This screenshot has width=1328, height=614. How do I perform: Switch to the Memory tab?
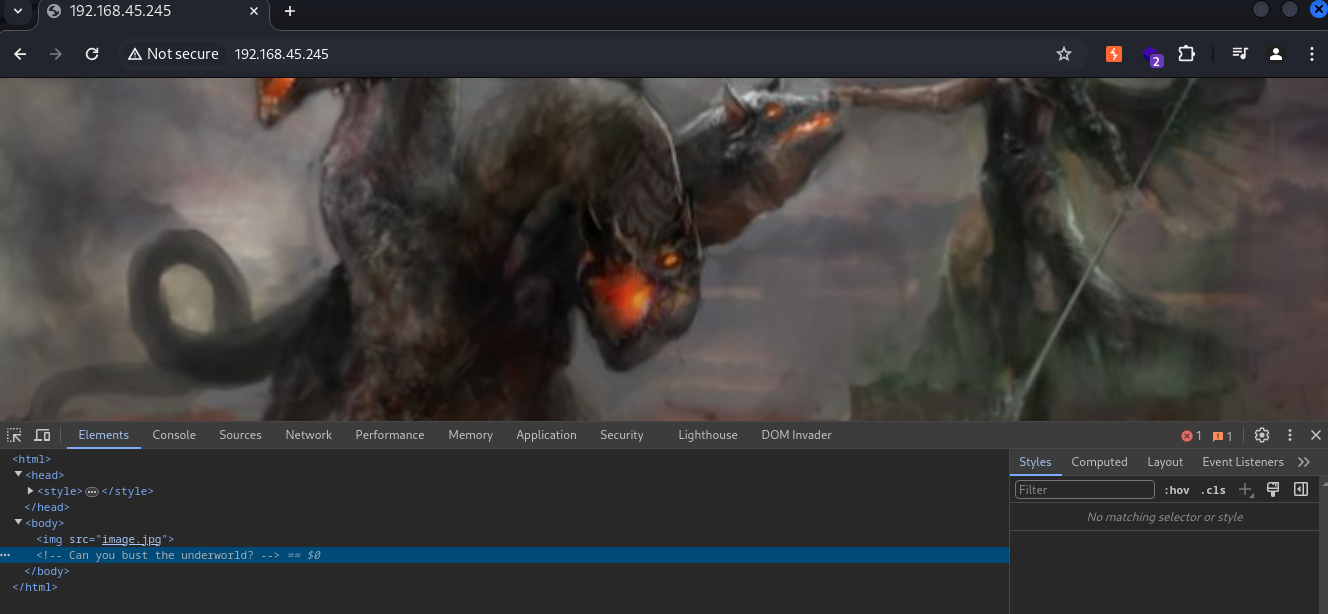[x=470, y=435]
